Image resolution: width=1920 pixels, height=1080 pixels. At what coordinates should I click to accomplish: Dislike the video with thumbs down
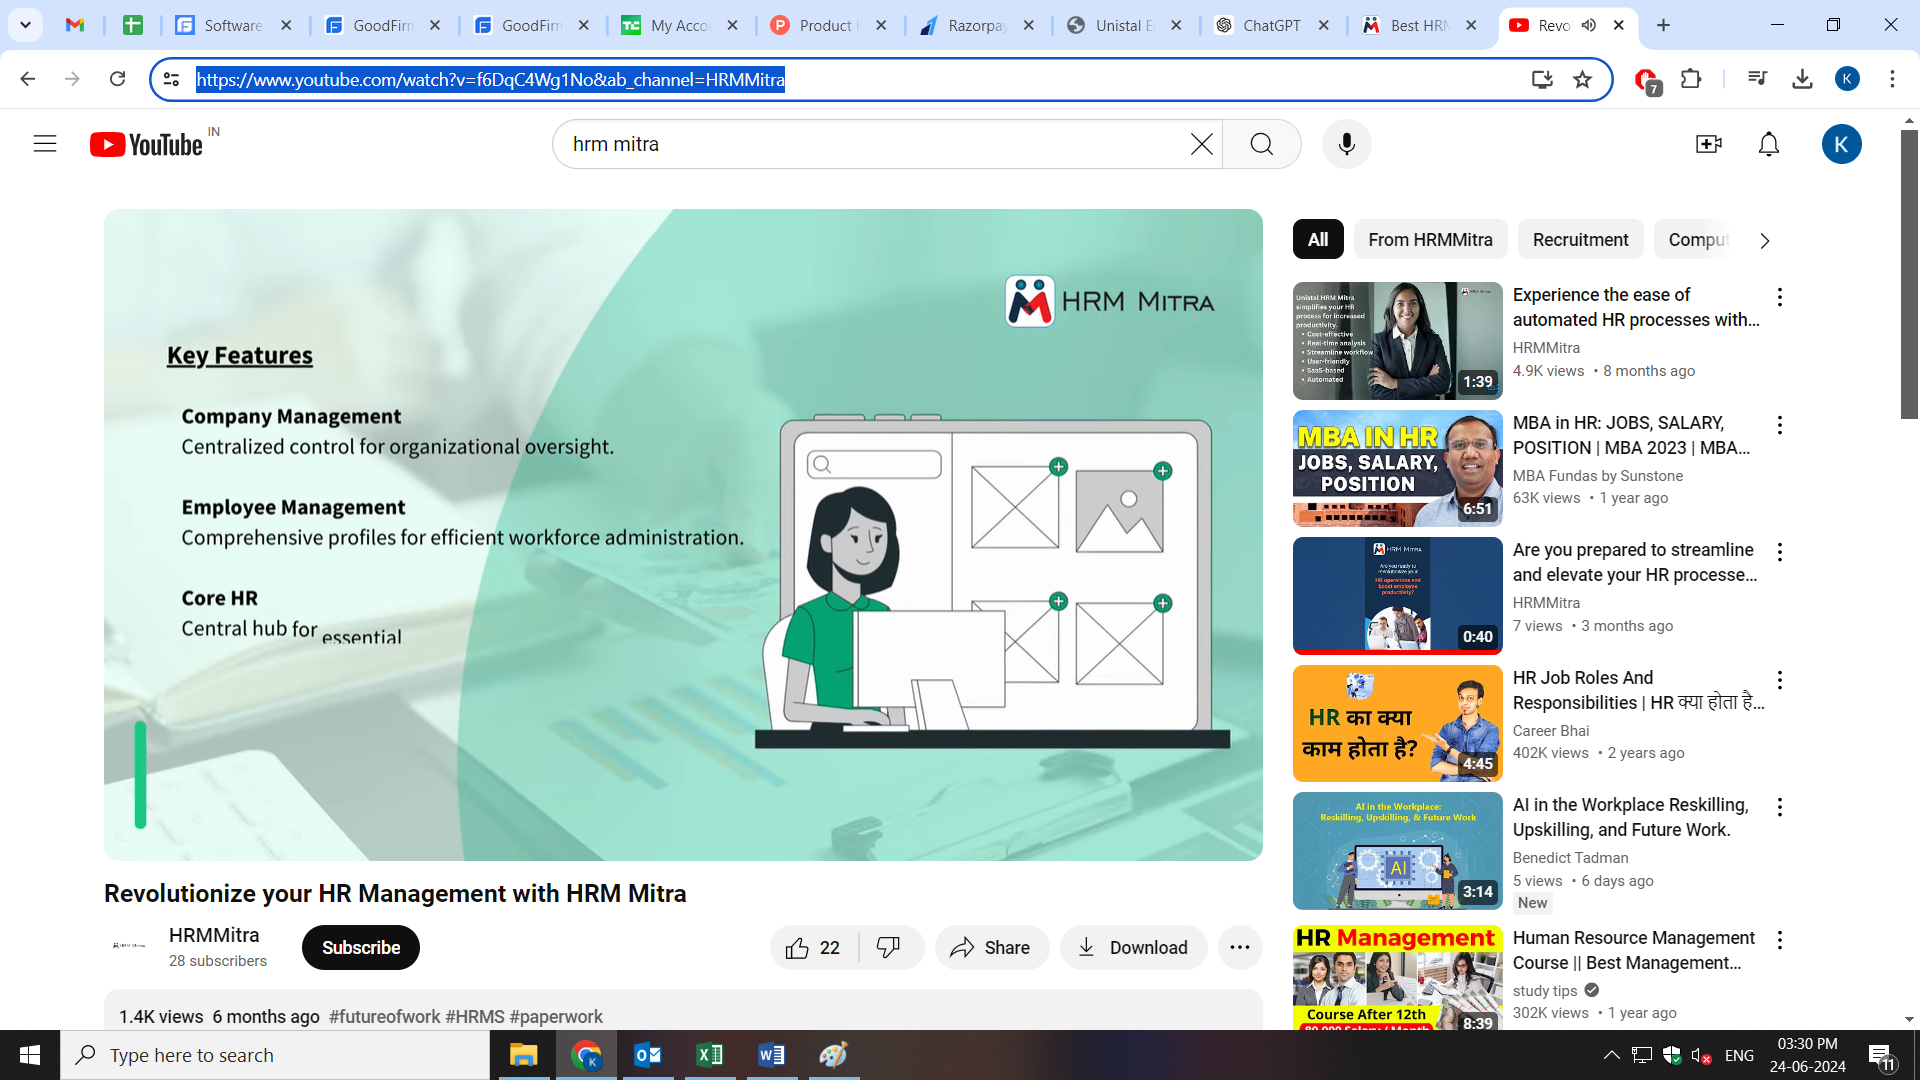click(888, 947)
